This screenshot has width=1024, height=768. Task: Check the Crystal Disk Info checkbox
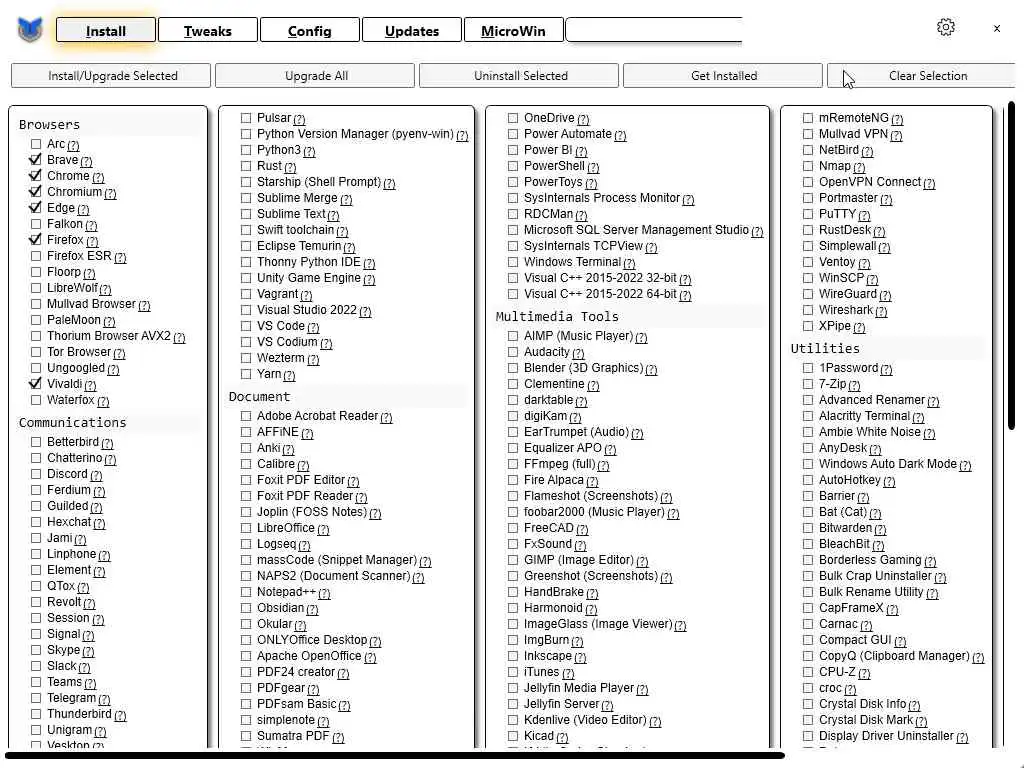coord(808,704)
